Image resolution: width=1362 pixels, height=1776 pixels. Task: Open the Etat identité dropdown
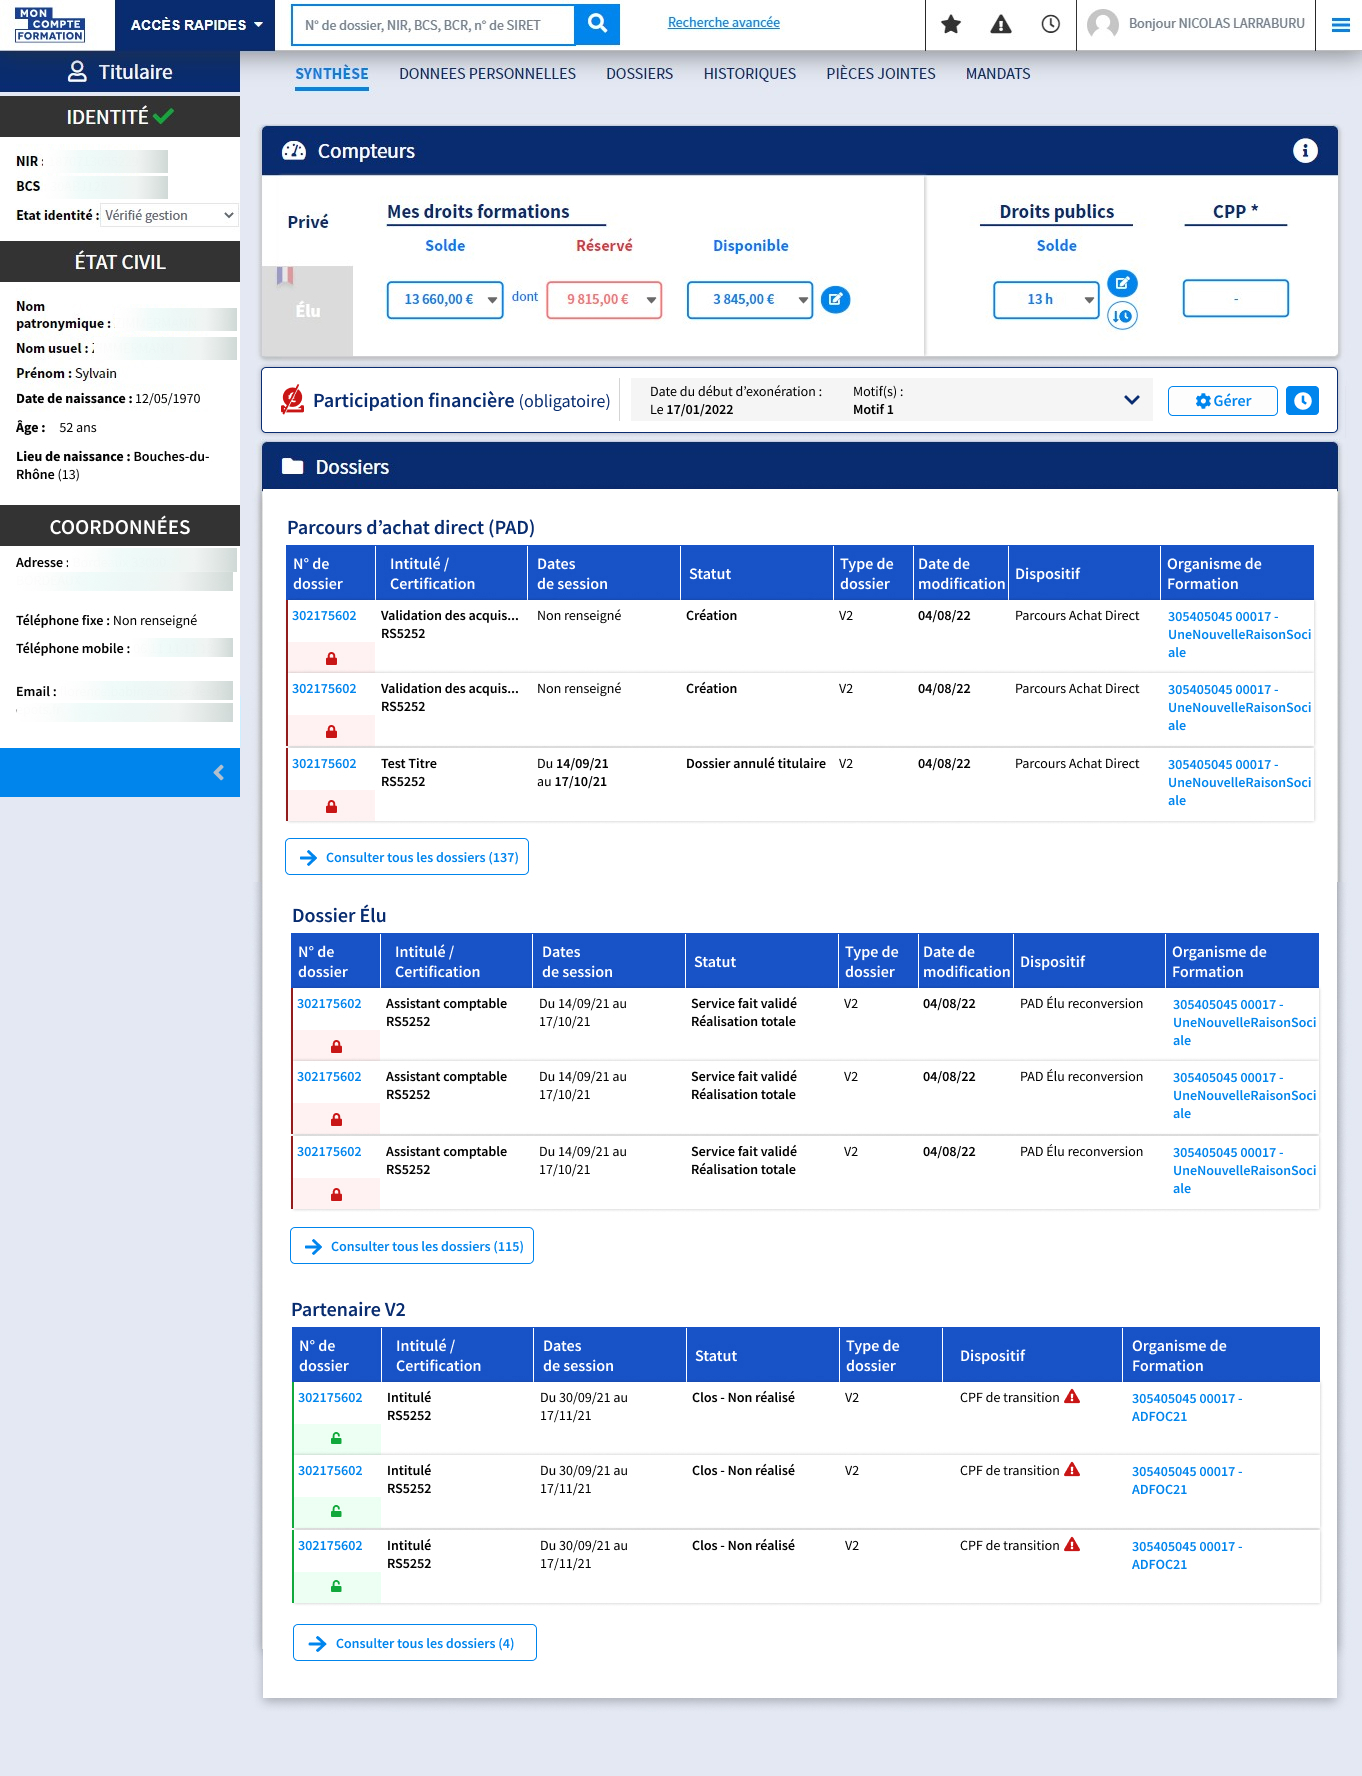pyautogui.click(x=170, y=215)
